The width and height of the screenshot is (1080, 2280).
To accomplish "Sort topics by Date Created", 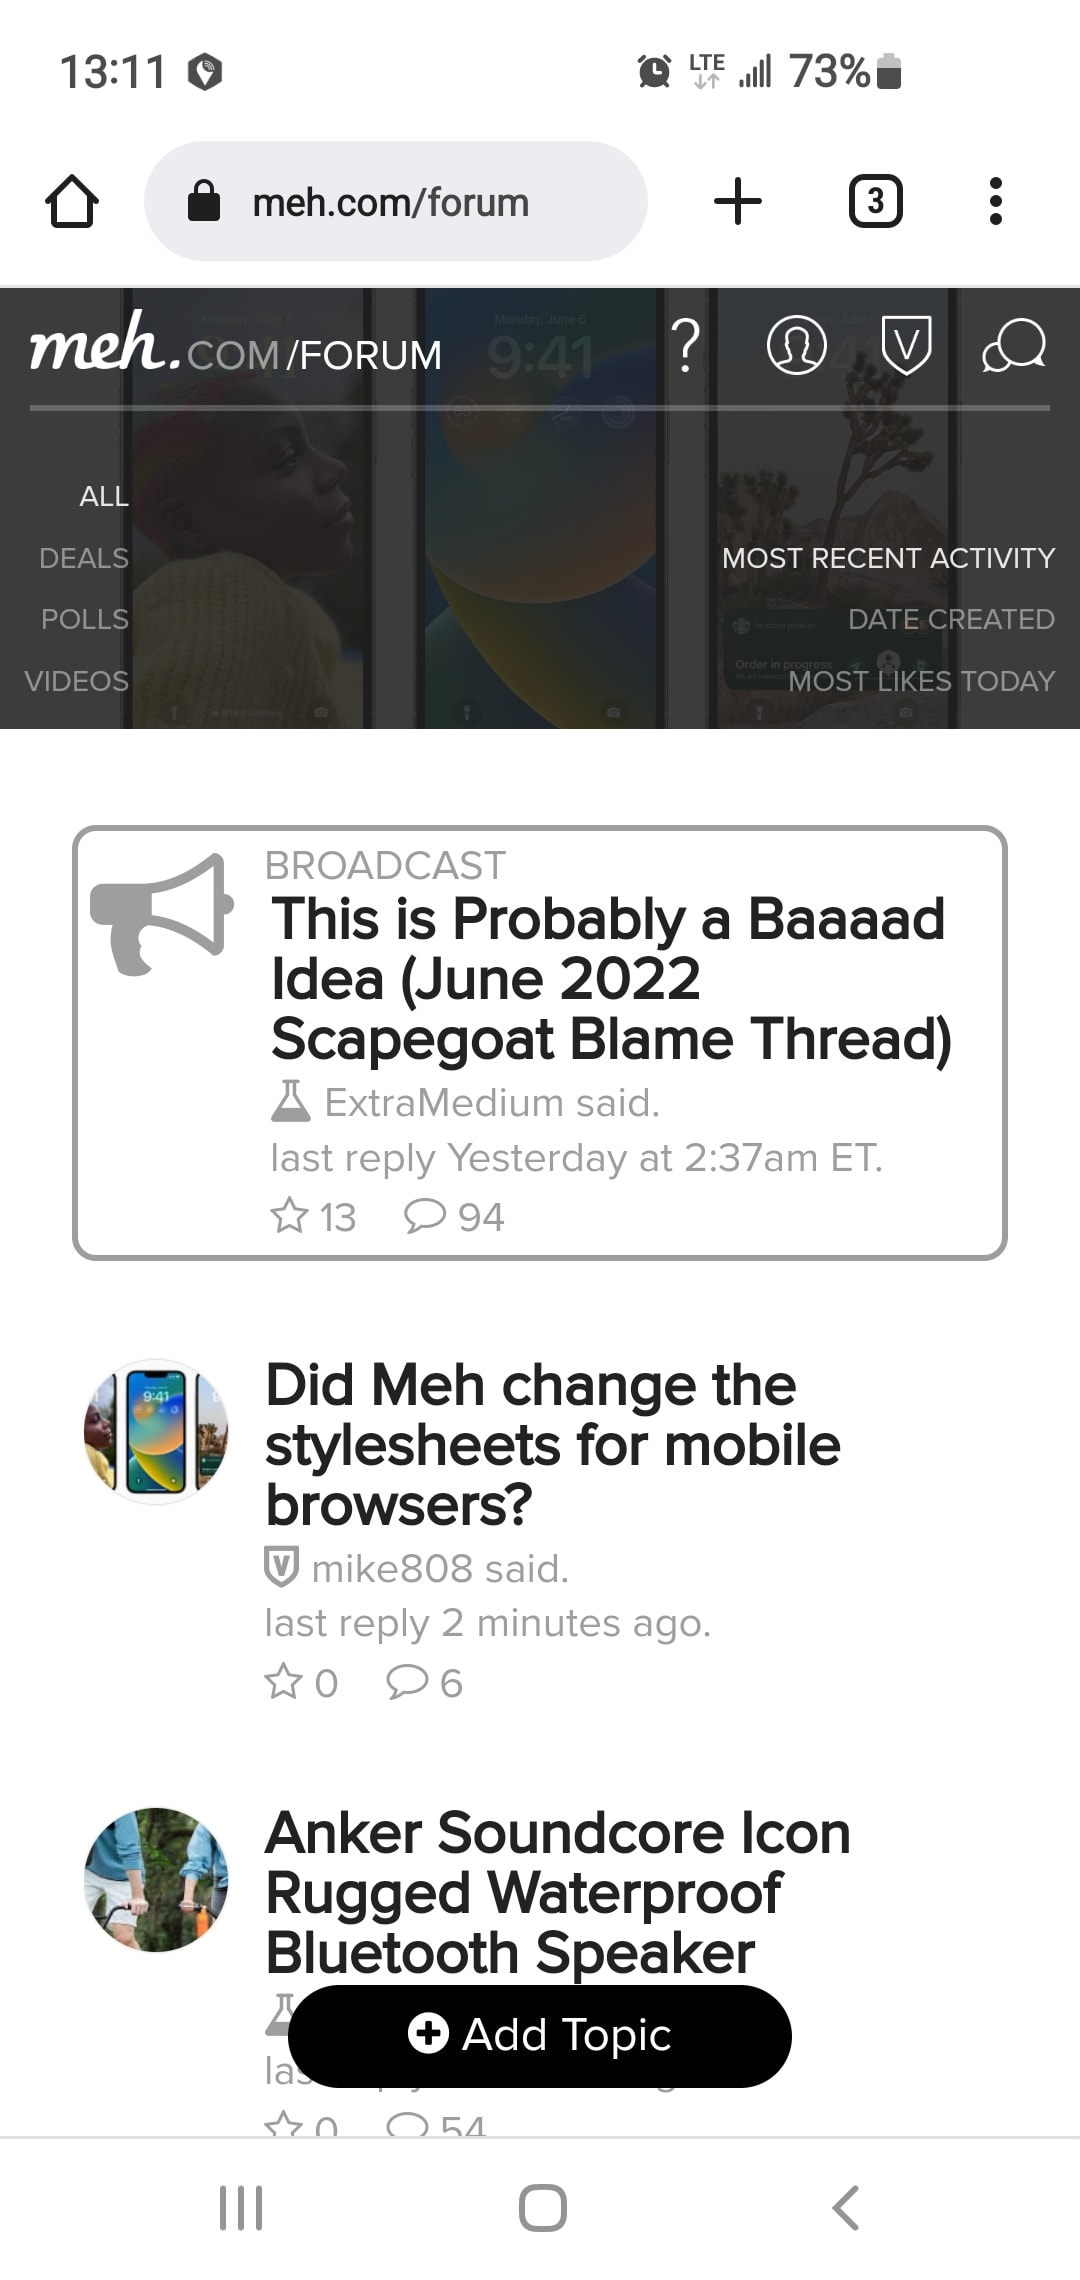I will [951, 619].
